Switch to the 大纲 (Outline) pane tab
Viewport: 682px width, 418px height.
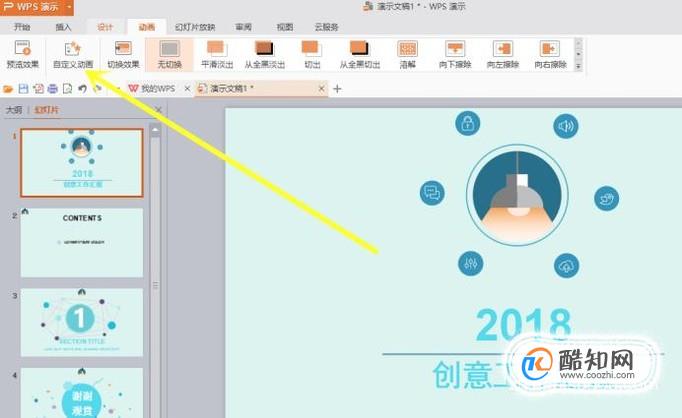coord(14,110)
